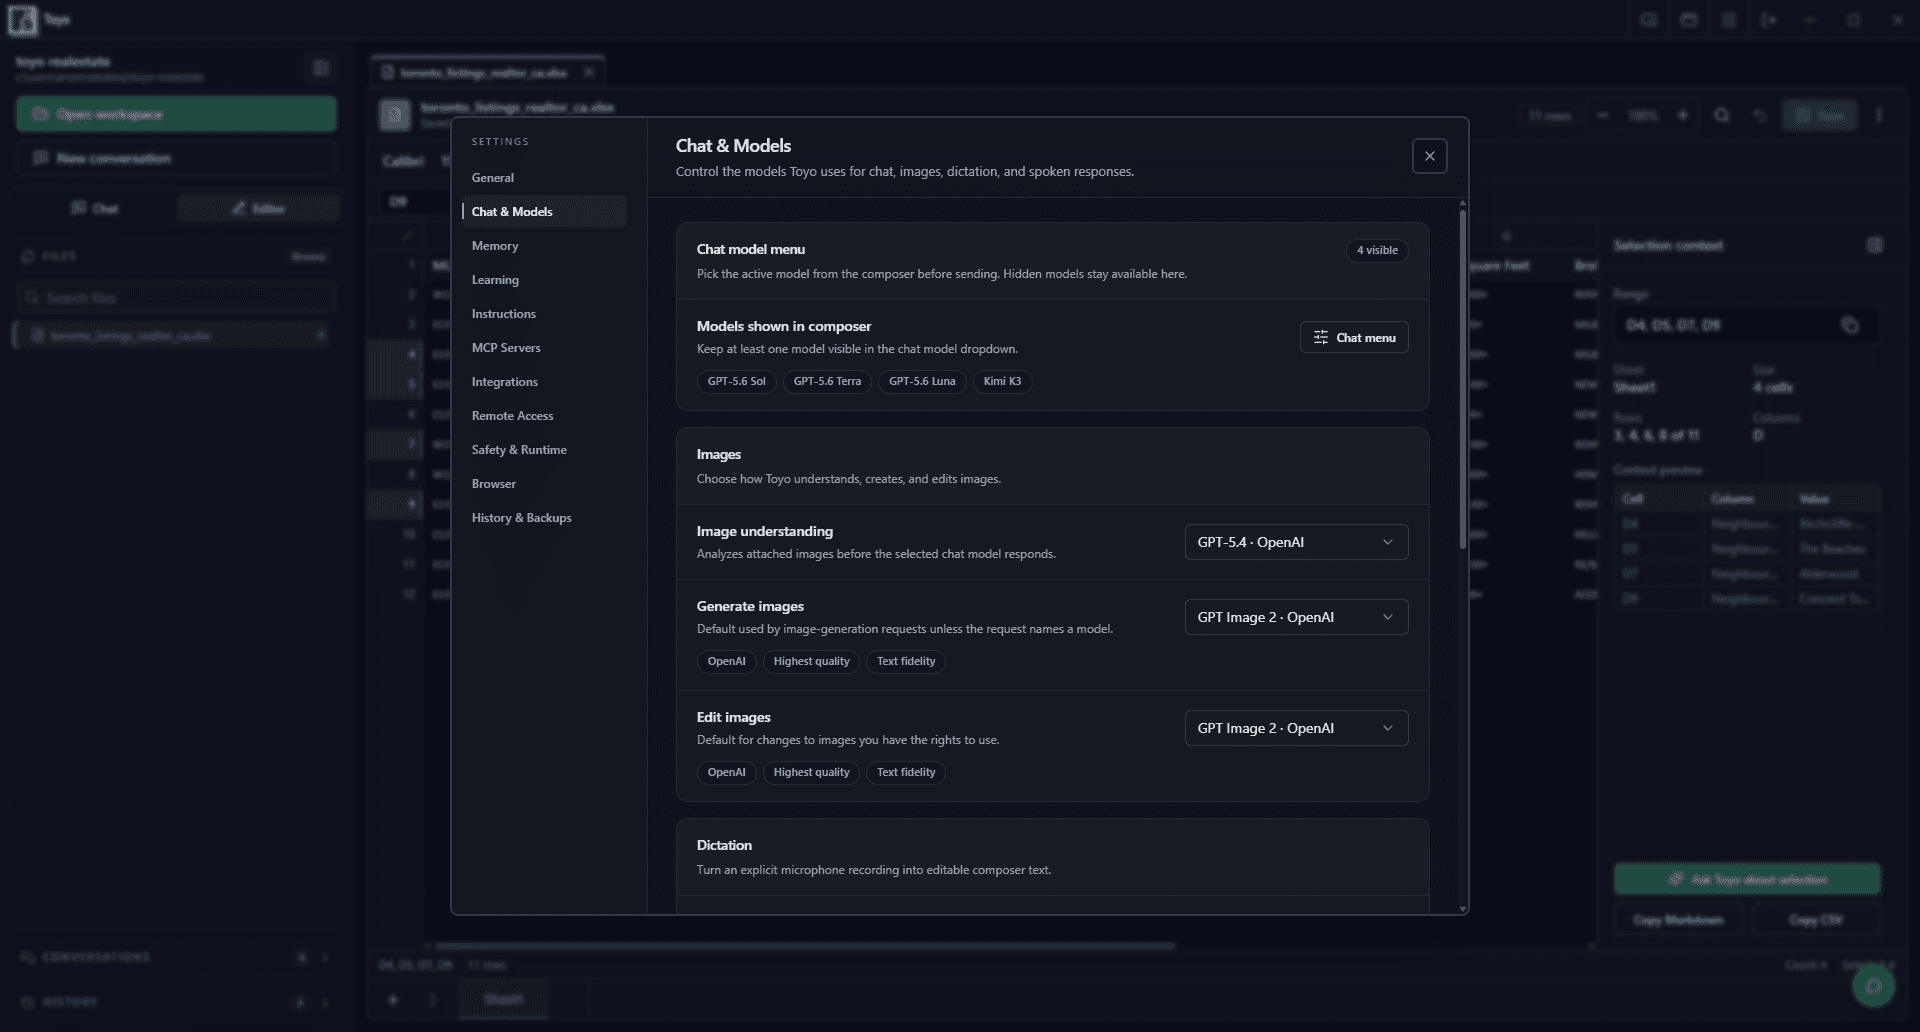Close the settings dialog with X

[1429, 156]
